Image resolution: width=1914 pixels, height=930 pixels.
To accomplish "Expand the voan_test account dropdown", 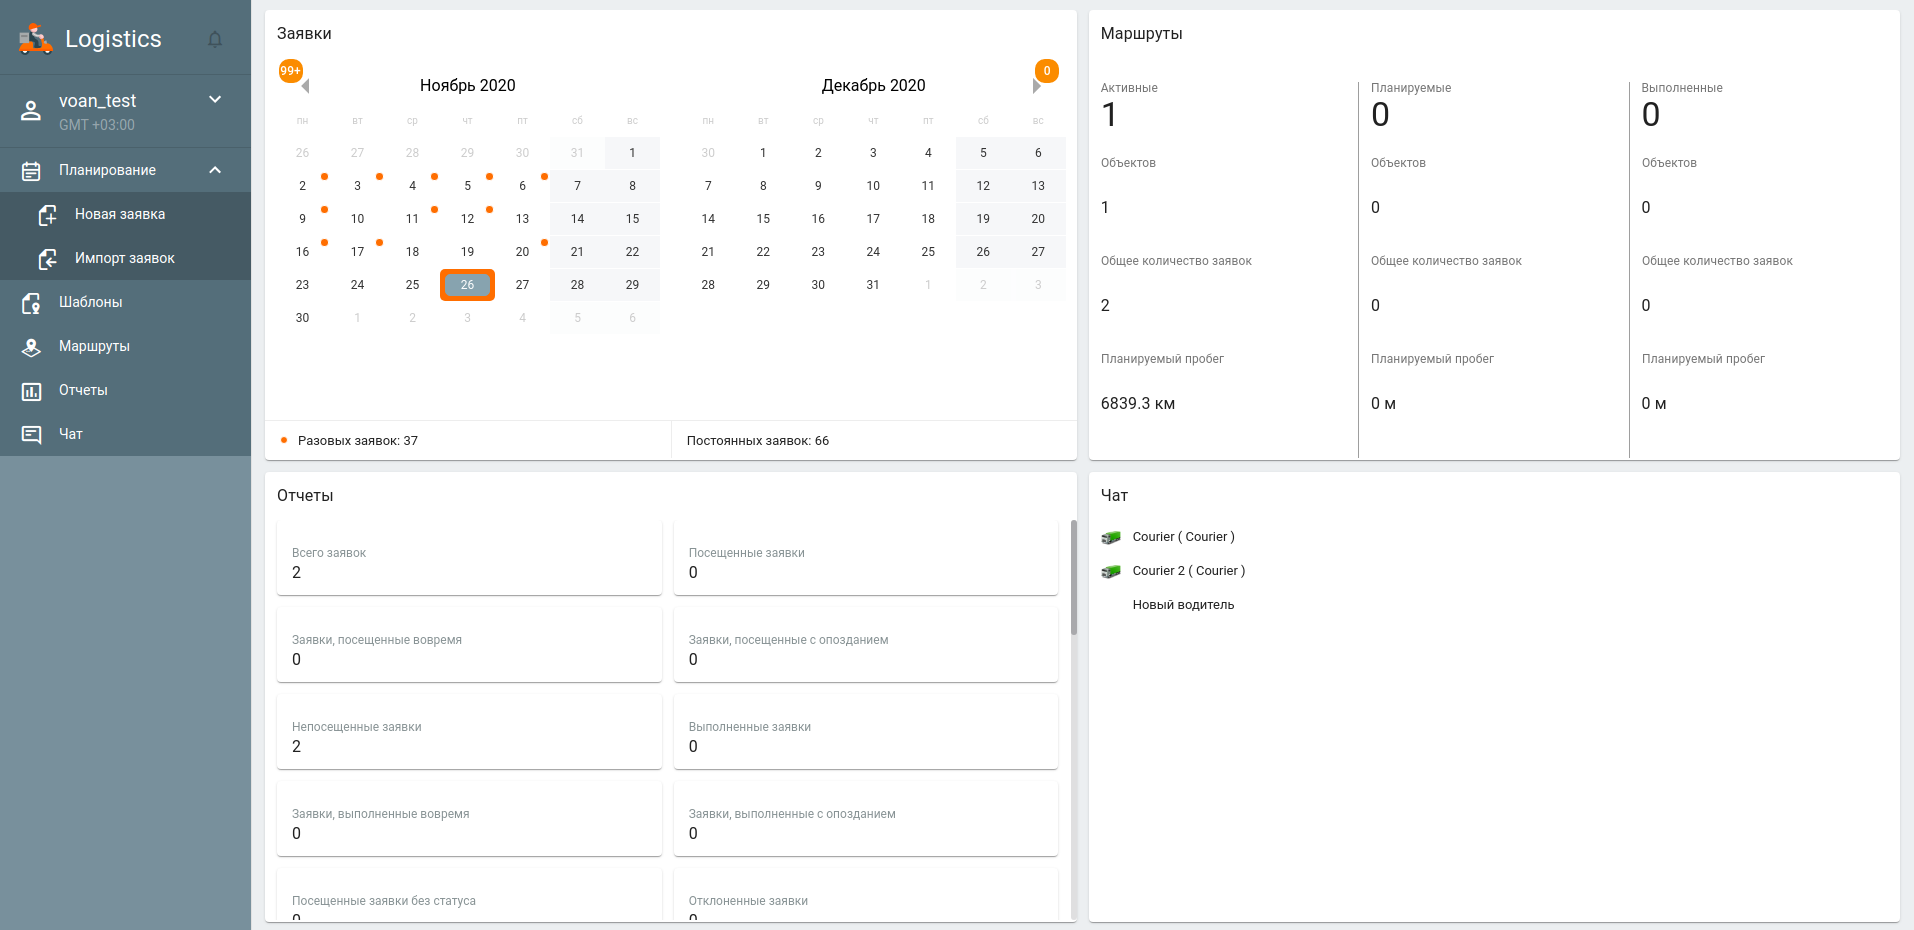I will pos(215,99).
